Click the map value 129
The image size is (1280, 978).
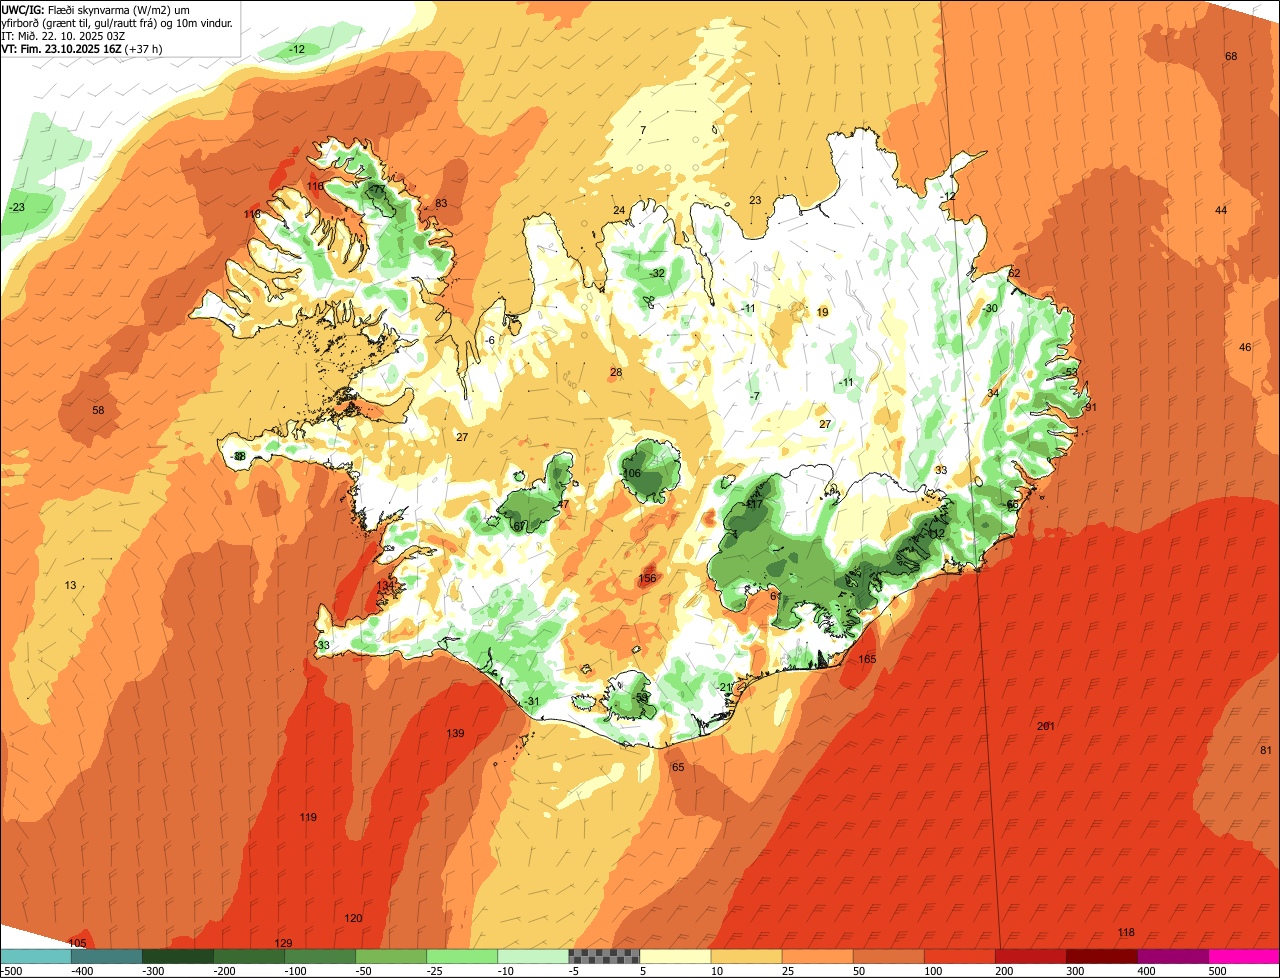pyautogui.click(x=283, y=943)
